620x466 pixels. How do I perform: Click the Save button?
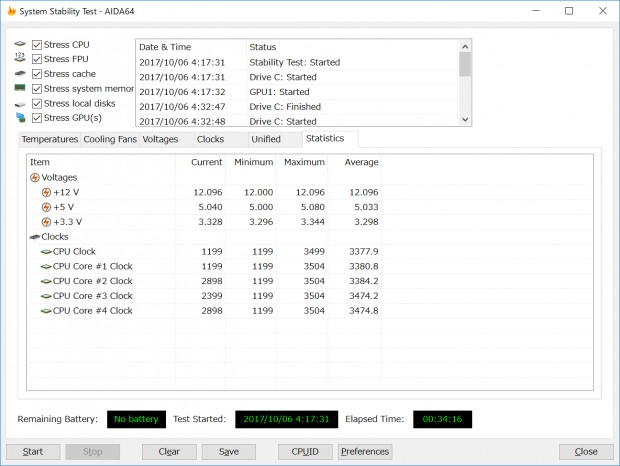pyautogui.click(x=229, y=452)
